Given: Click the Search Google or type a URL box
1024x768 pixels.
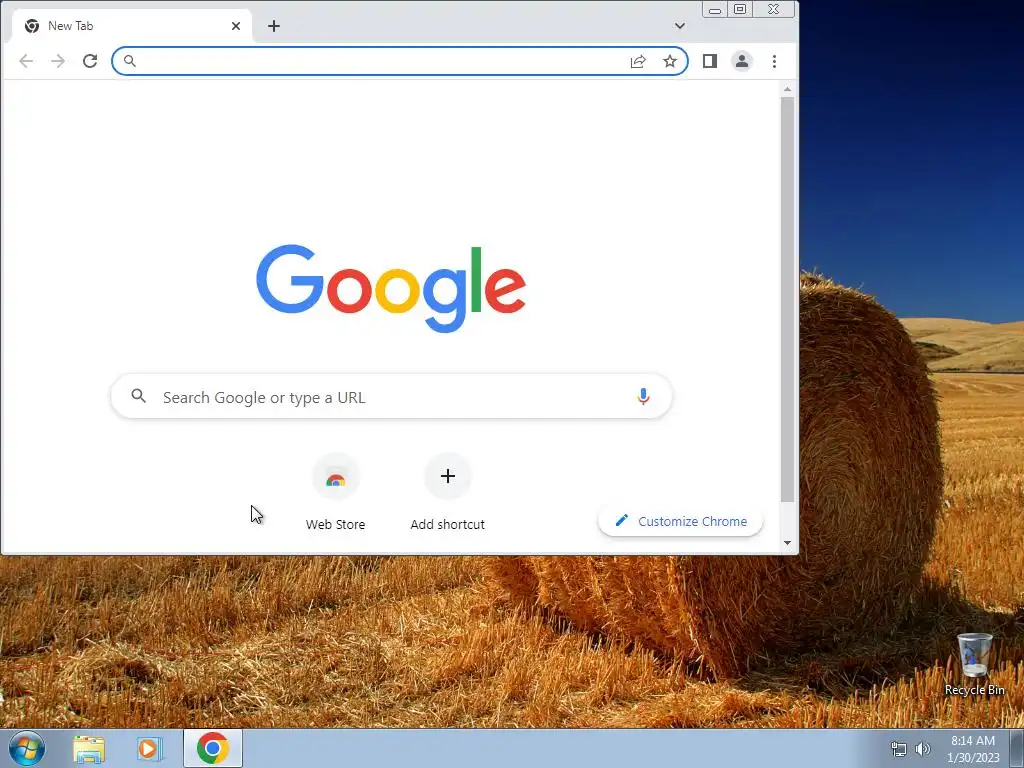Looking at the screenshot, I should pos(391,396).
